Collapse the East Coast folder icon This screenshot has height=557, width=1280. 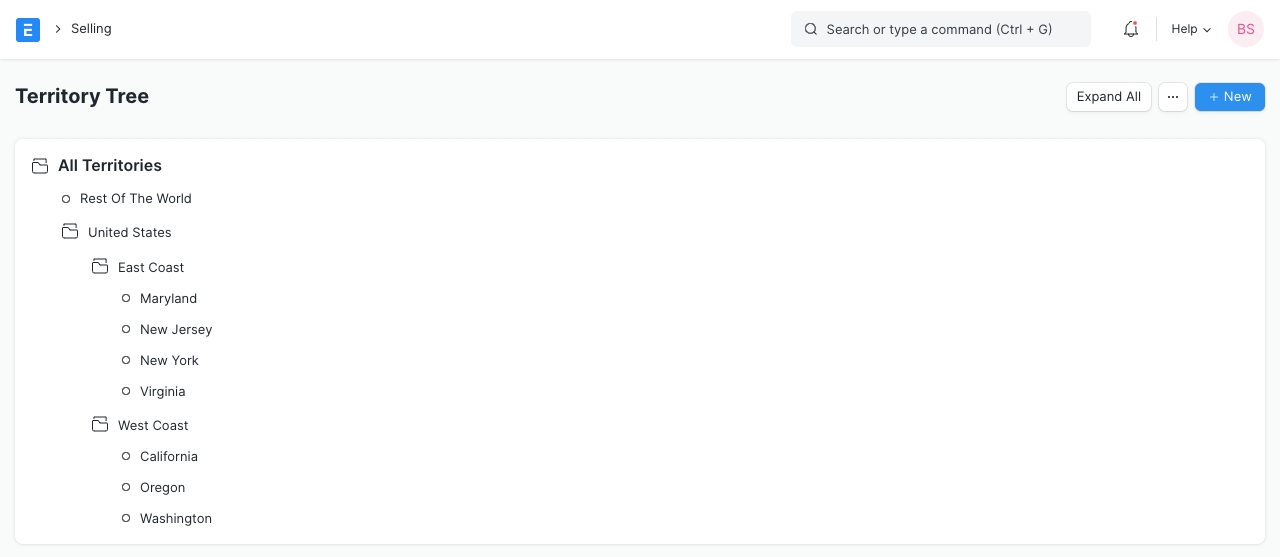pos(100,267)
